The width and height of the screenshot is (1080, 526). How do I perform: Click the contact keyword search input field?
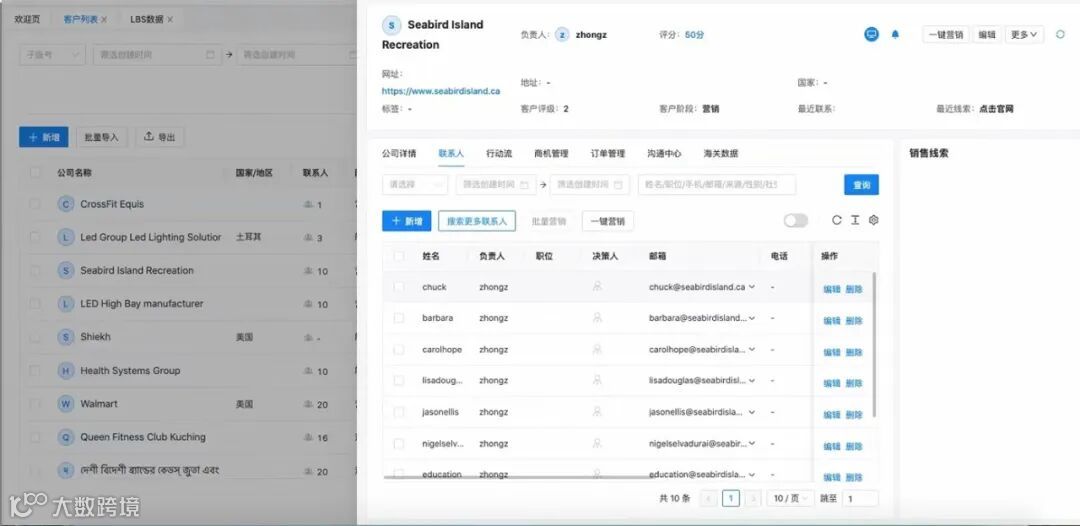coord(716,185)
